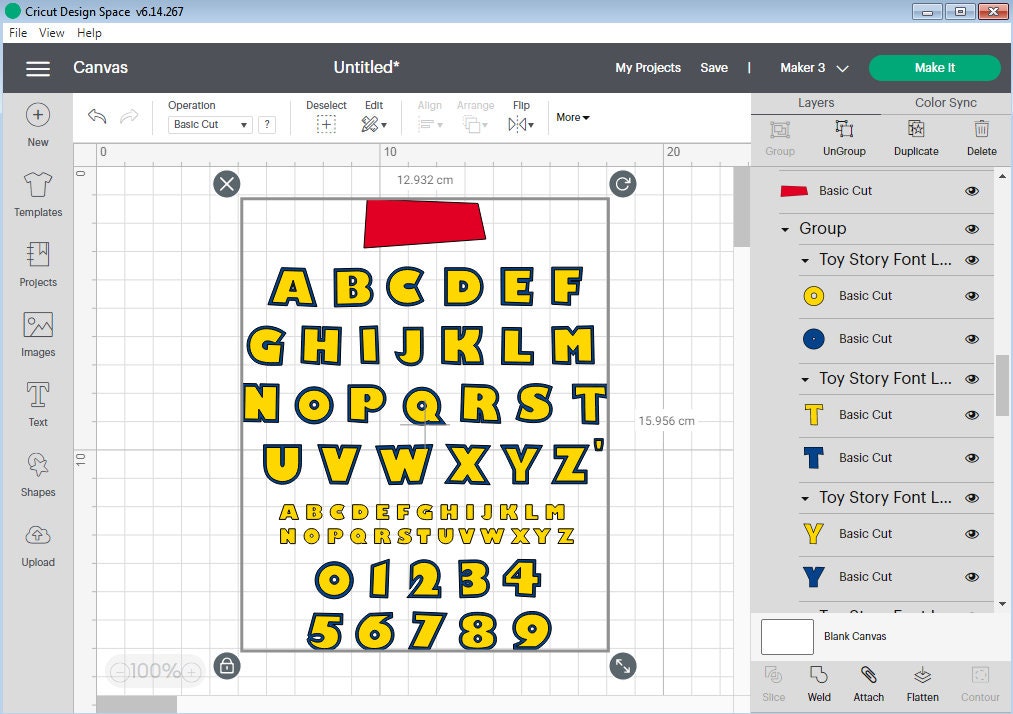The width and height of the screenshot is (1013, 714).
Task: Select the Attach icon
Action: [x=868, y=684]
